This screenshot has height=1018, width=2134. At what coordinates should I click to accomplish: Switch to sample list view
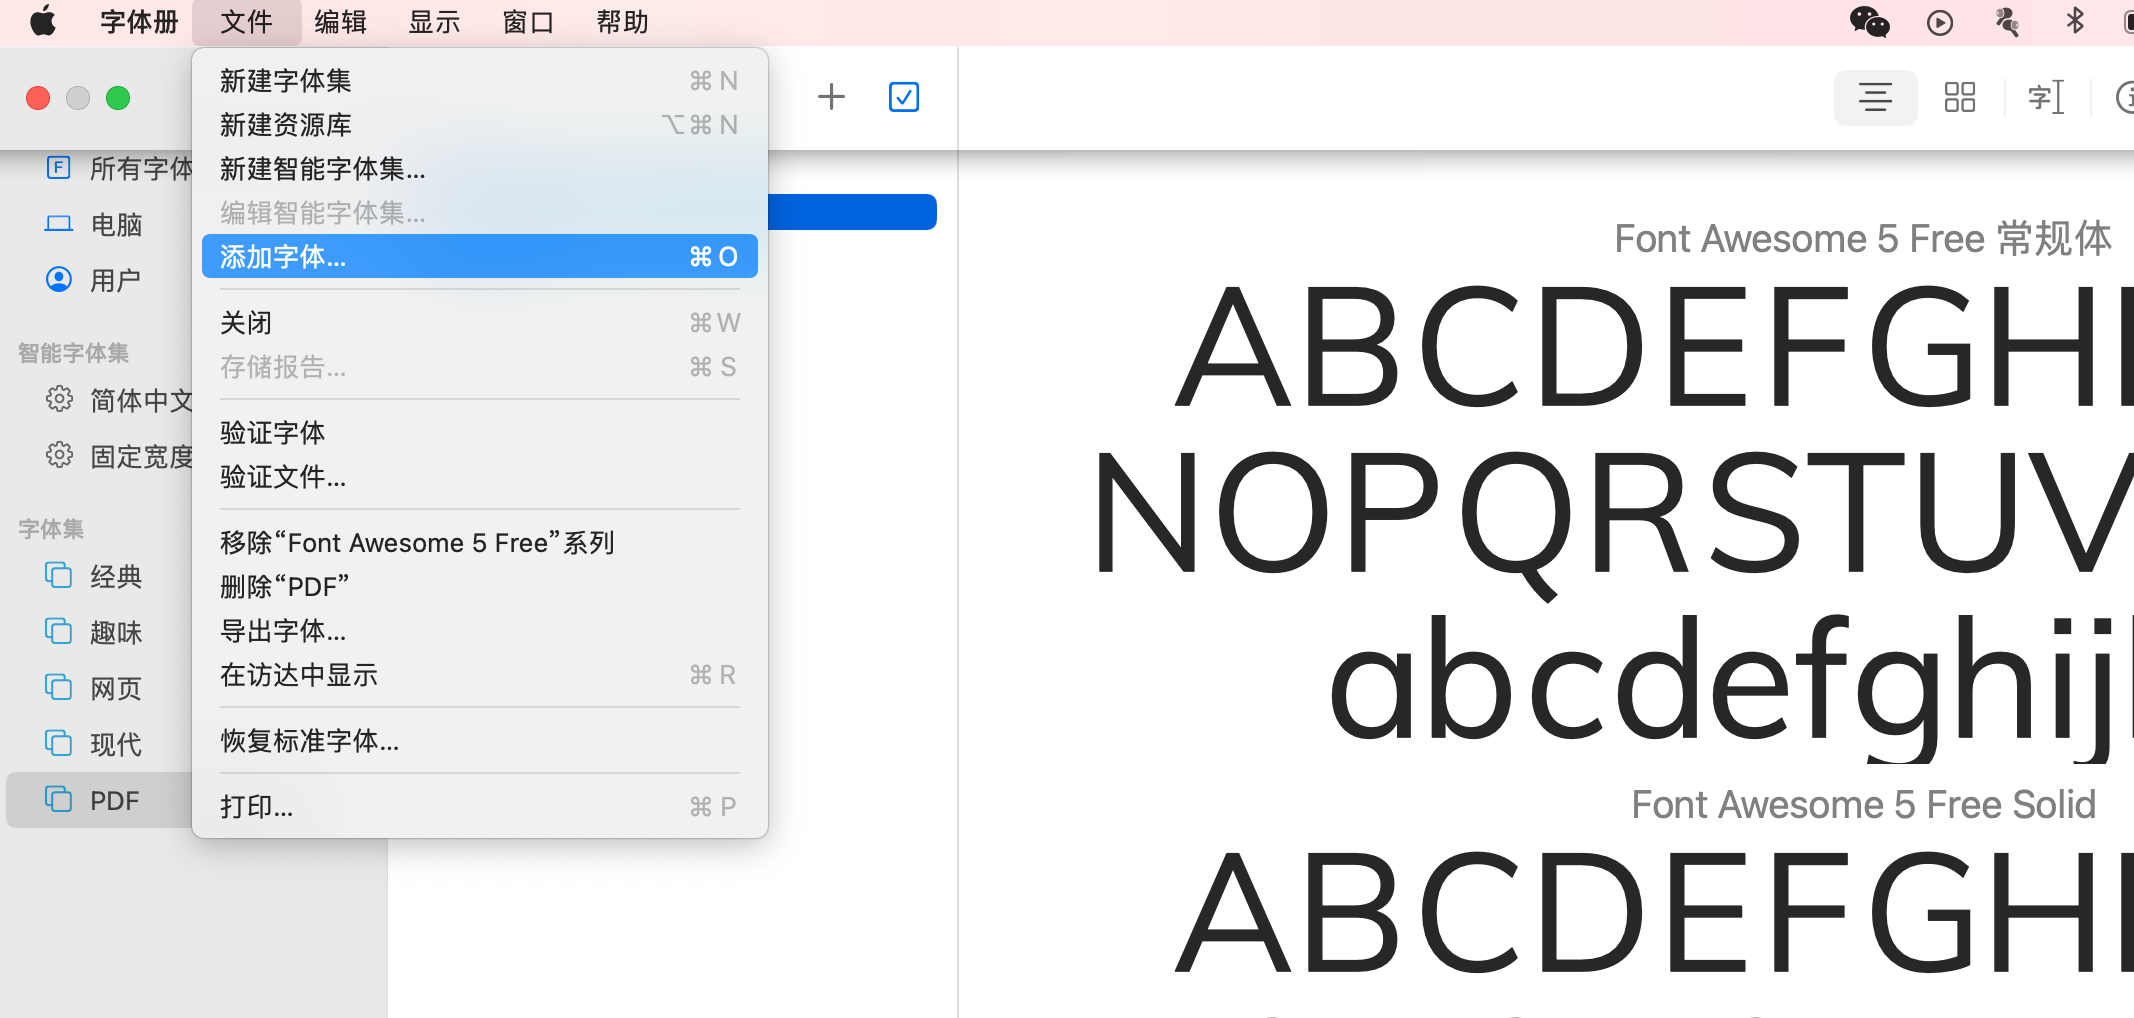pyautogui.click(x=1875, y=97)
